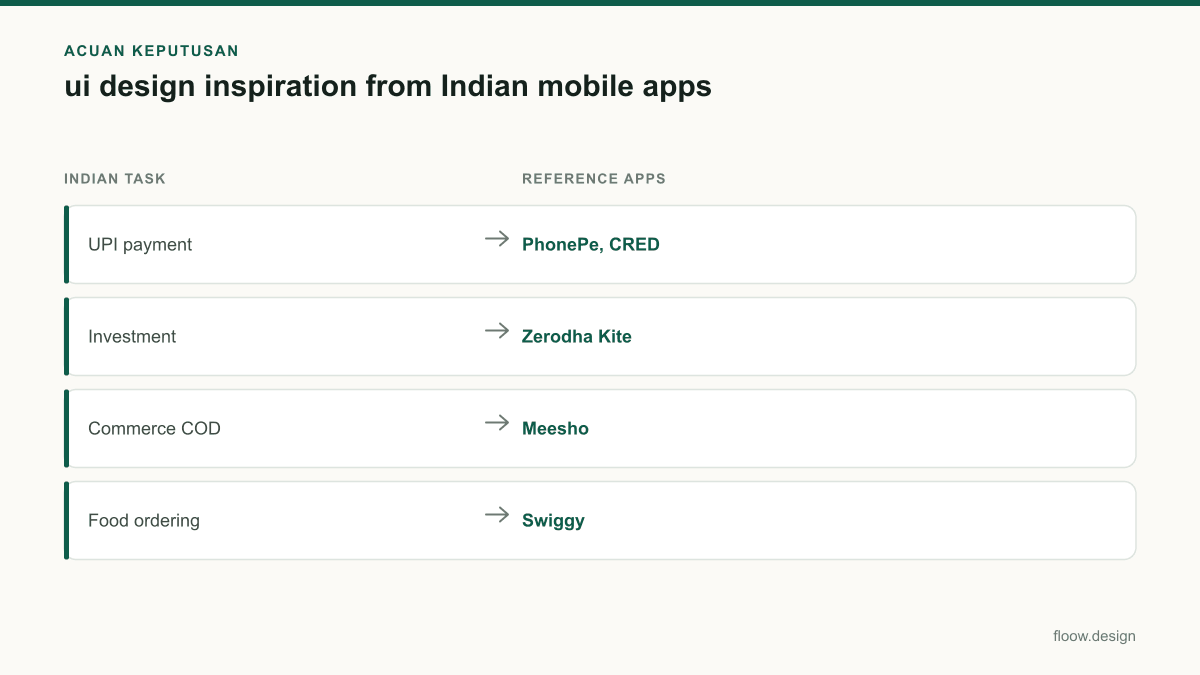Click the 'REFERENCE APPS' column header

(594, 179)
